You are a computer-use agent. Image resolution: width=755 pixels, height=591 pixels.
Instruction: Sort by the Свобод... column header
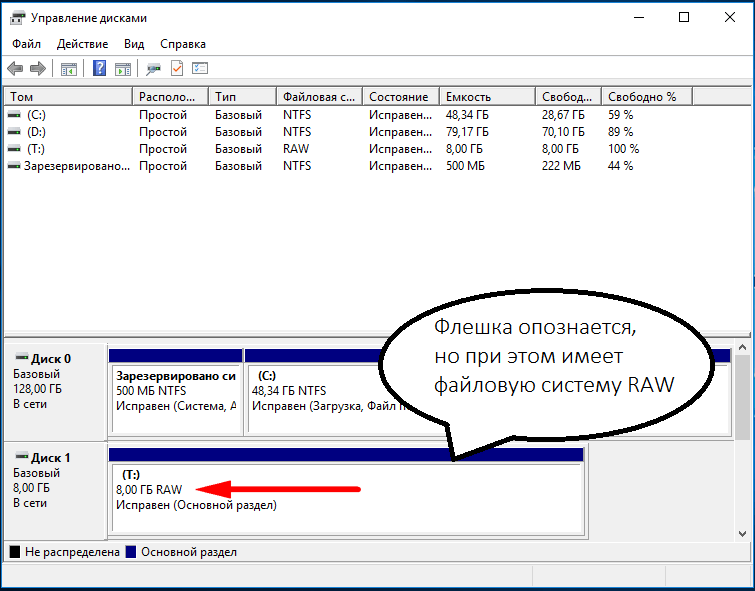(569, 97)
